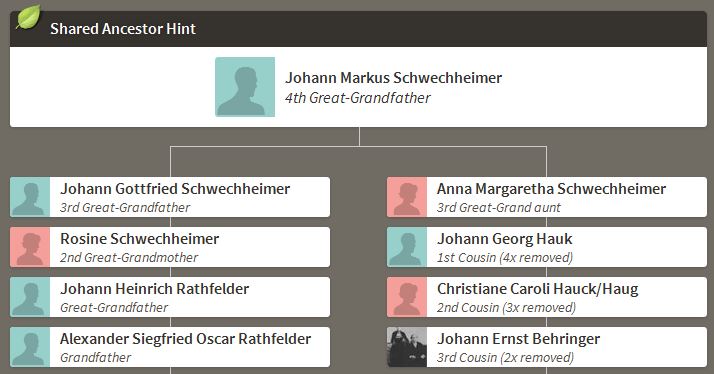Screen dimensions: 714x374
Task: Open Anna Margaretha Schwechheimer's name link
Action: pos(551,189)
